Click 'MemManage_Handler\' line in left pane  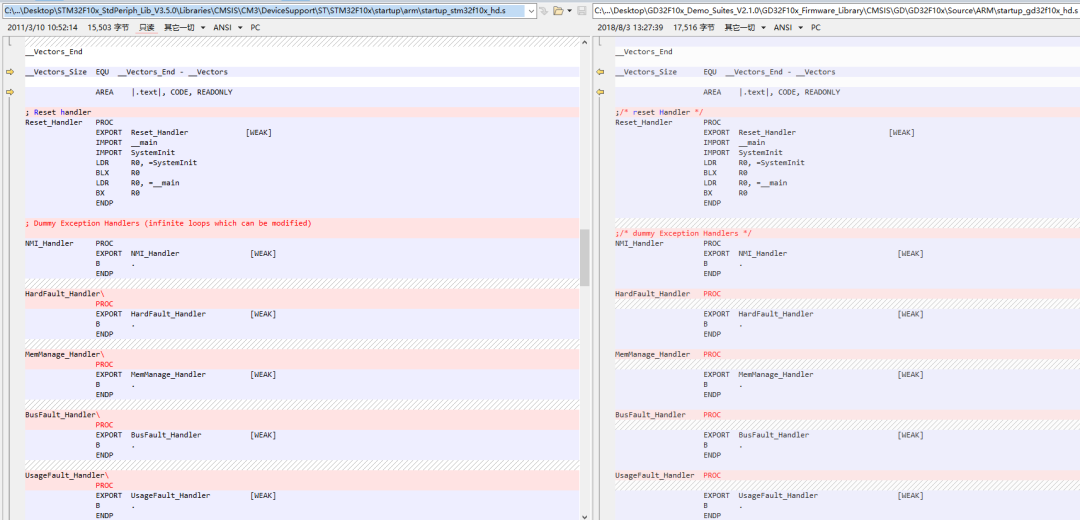pyautogui.click(x=65, y=354)
